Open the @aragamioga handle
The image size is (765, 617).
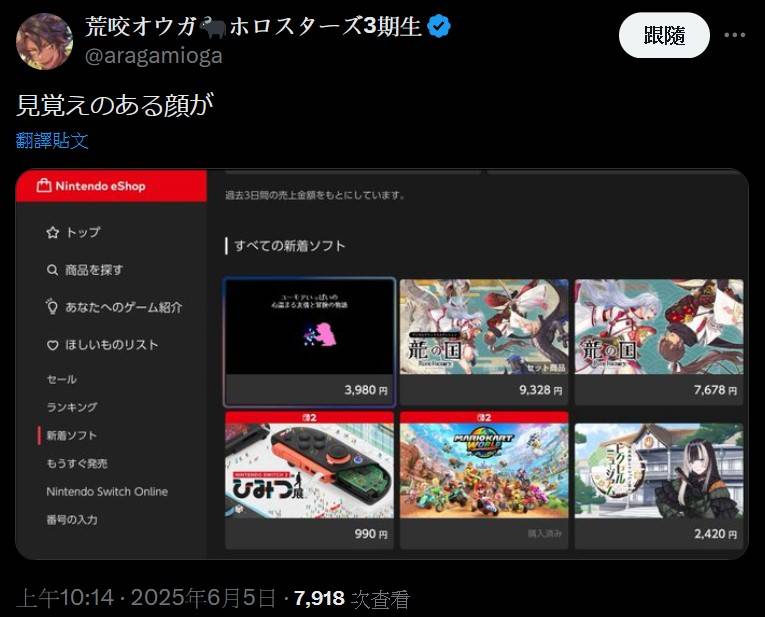tap(154, 55)
